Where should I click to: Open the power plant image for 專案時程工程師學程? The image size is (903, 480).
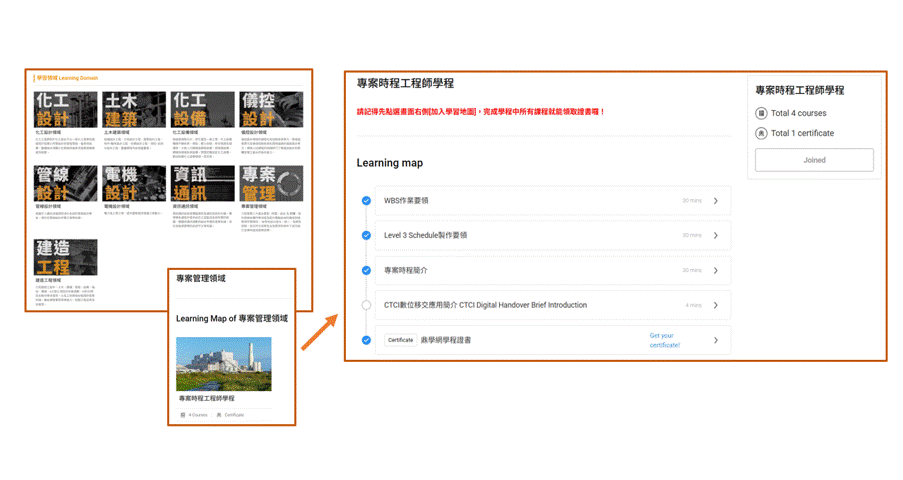click(224, 363)
